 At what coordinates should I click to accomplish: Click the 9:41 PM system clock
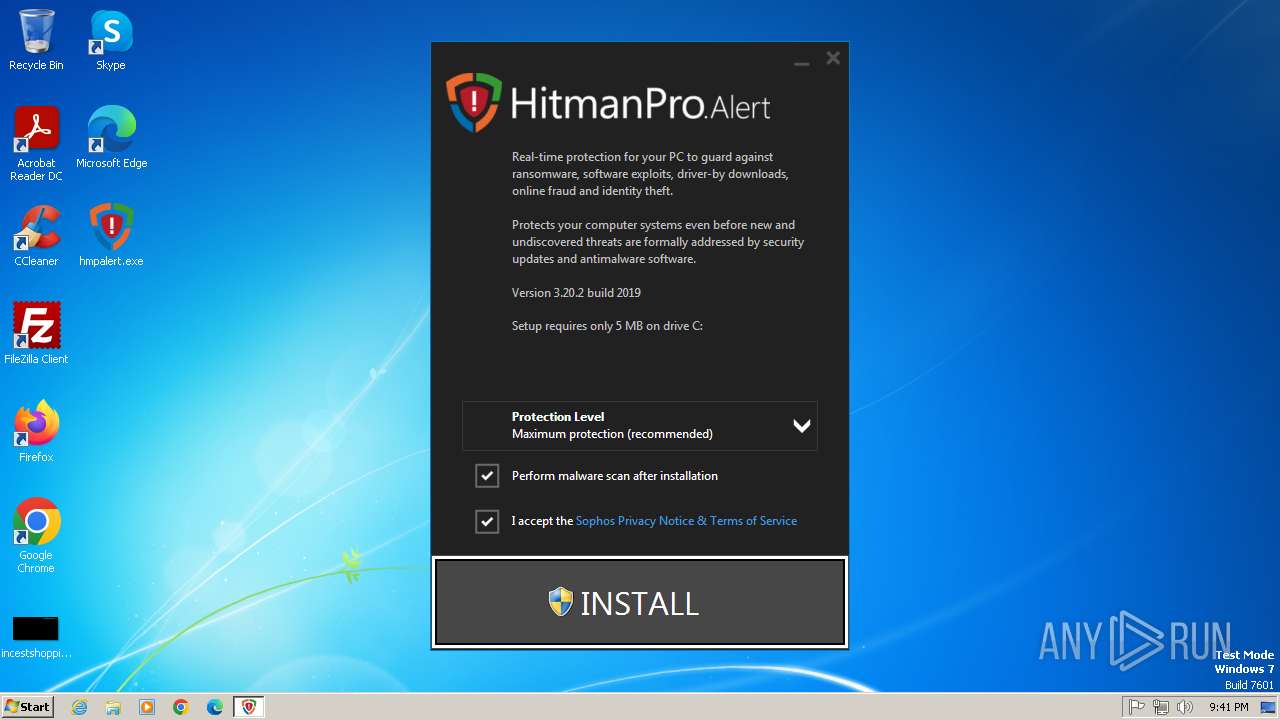pos(1229,707)
